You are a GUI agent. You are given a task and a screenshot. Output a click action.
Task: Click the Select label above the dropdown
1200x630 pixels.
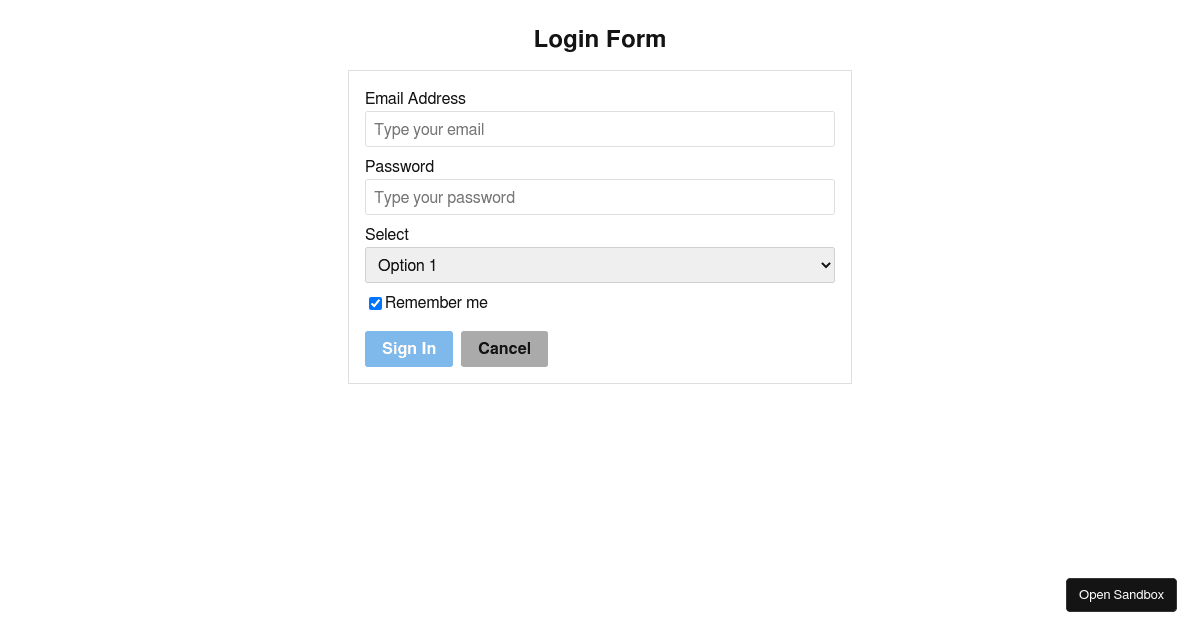(387, 234)
